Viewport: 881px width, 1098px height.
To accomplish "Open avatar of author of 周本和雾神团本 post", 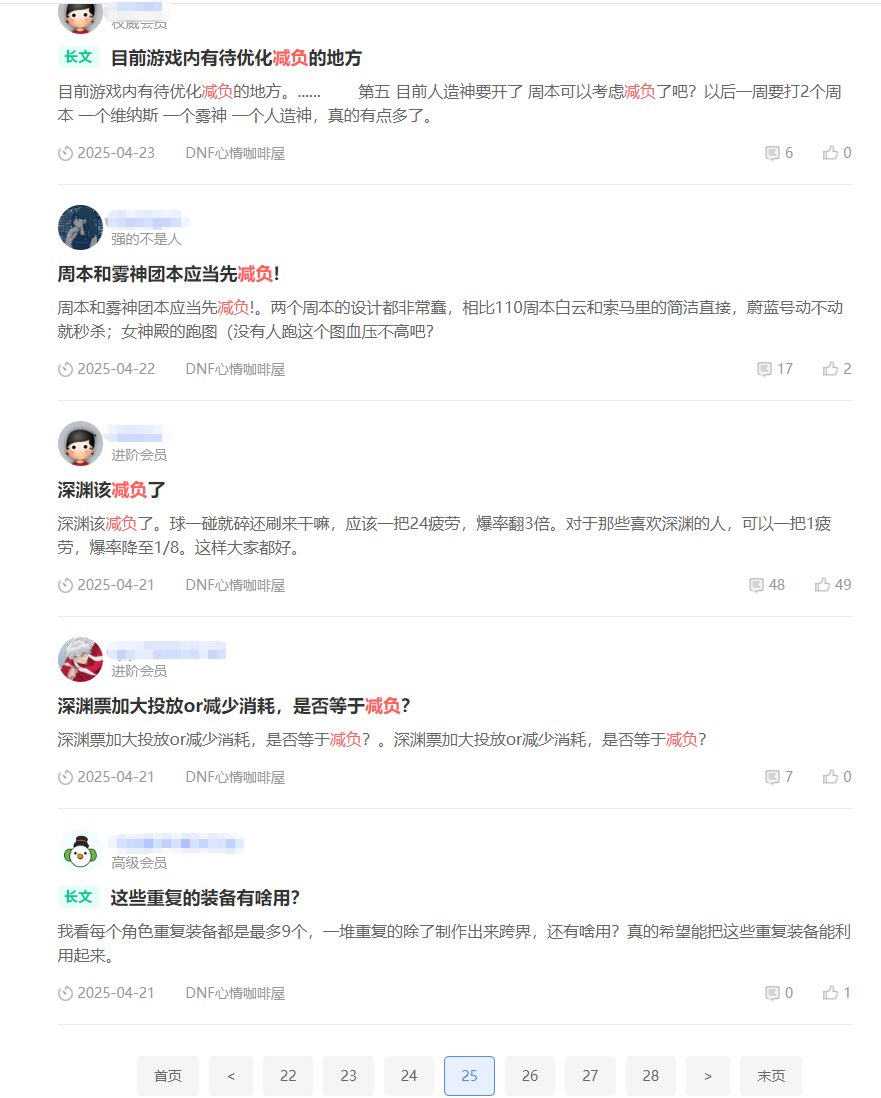I will point(81,228).
